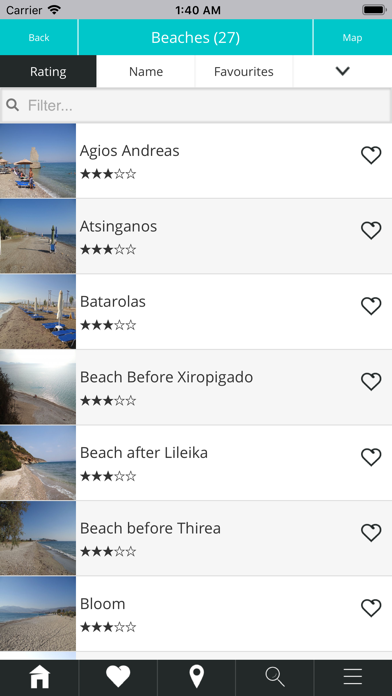Screen dimensions: 392x696
Task: Click the Agios Andreas star rating
Action: 108,174
